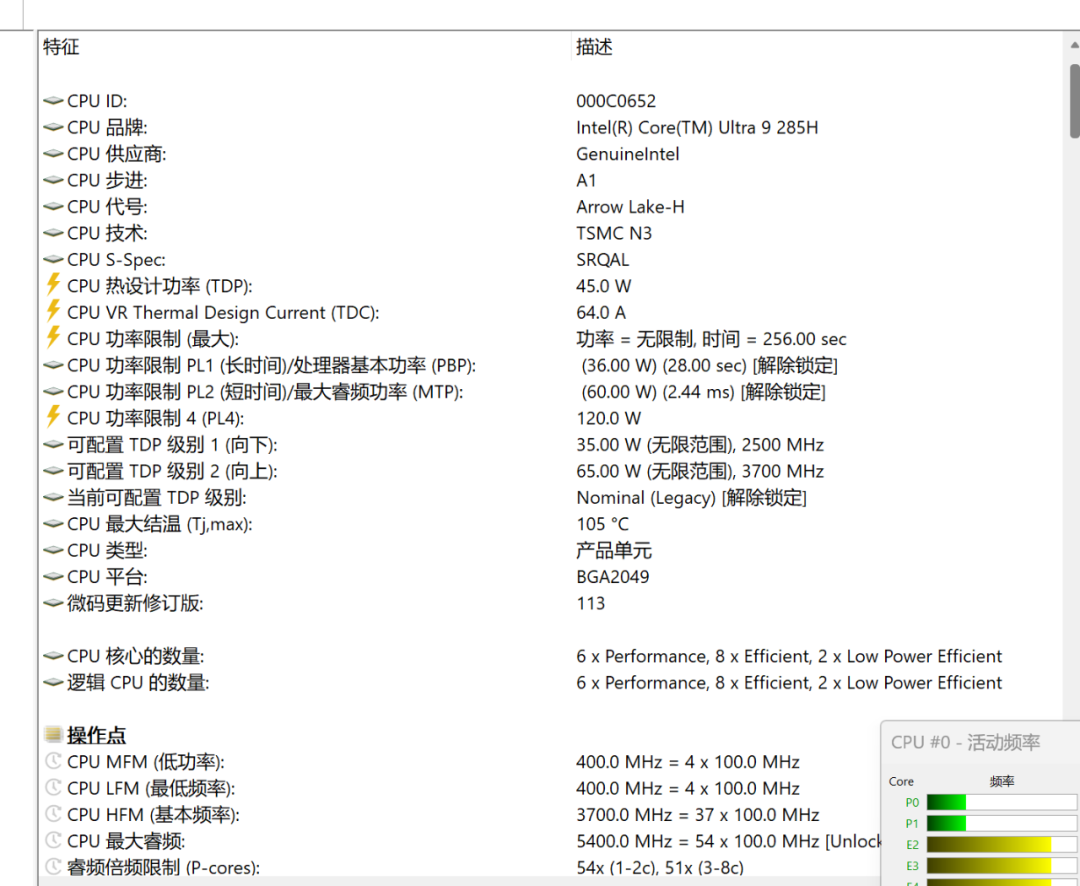Select the 产品单元 CPU type value
1080x886 pixels.
coord(614,550)
